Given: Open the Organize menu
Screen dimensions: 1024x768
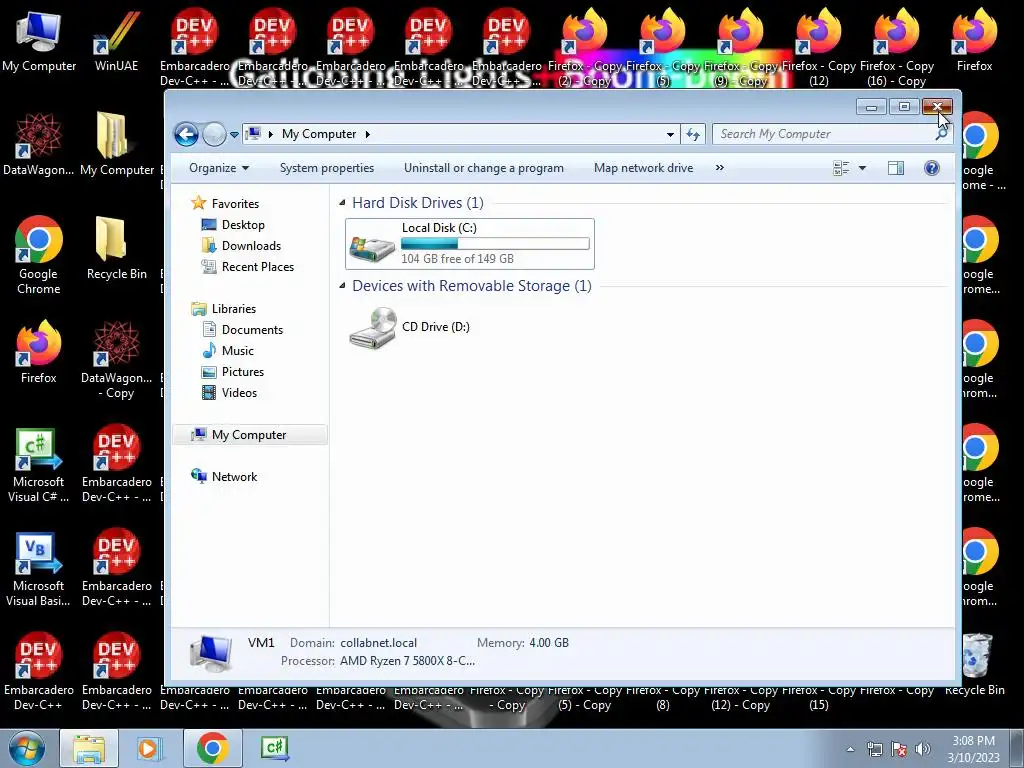Looking at the screenshot, I should click(x=219, y=168).
